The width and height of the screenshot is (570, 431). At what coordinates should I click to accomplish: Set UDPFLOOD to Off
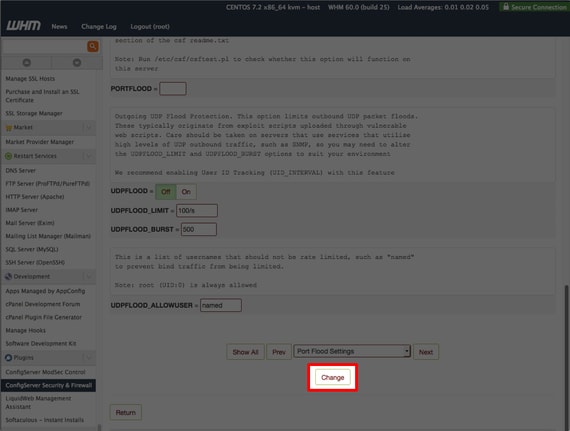tap(166, 192)
